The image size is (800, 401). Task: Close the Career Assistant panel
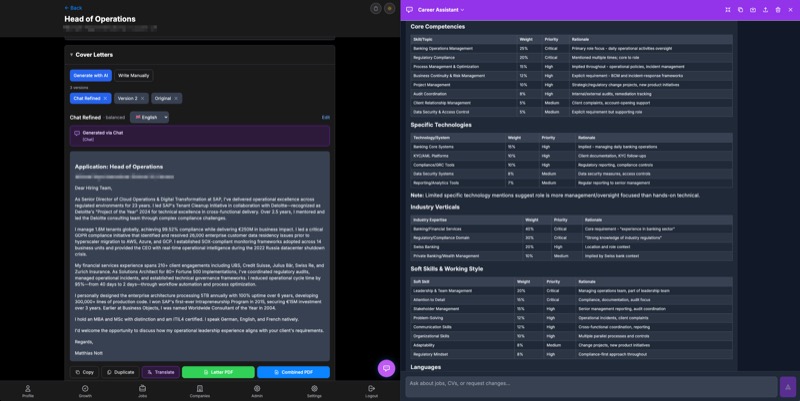[790, 10]
